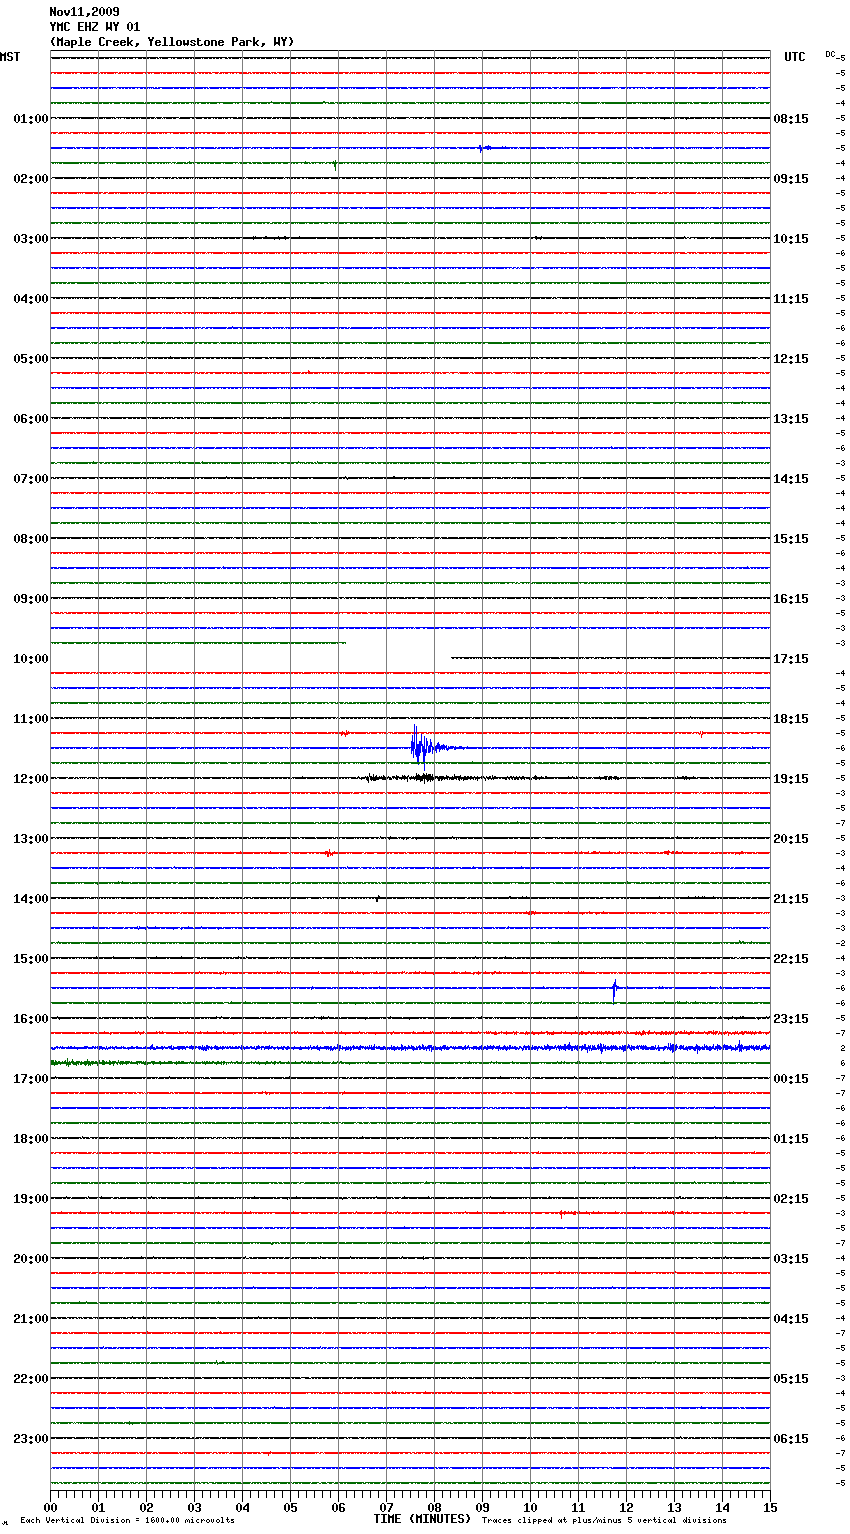Click the 'UTC' timezone heading
The width and height of the screenshot is (850, 1534).
[x=795, y=57]
